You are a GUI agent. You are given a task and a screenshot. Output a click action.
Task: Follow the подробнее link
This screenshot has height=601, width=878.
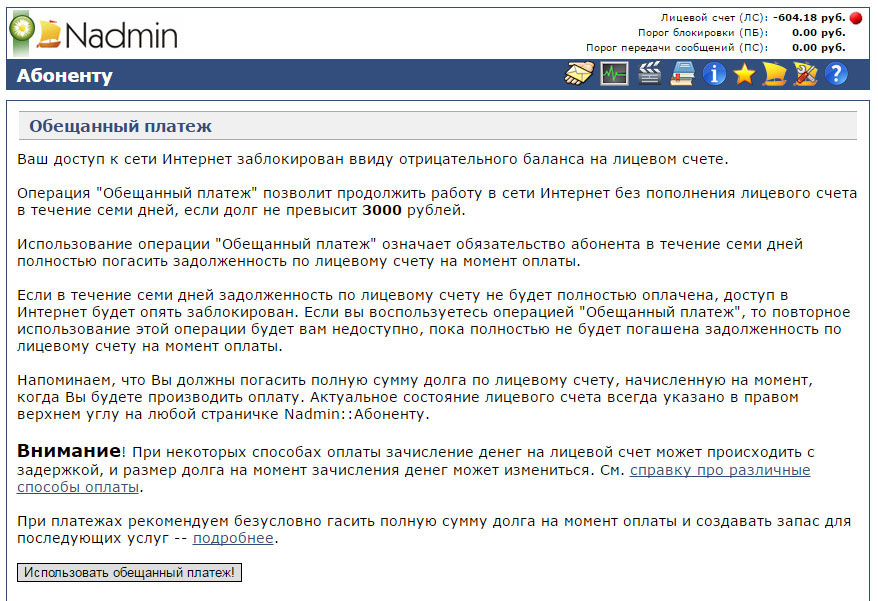(233, 538)
